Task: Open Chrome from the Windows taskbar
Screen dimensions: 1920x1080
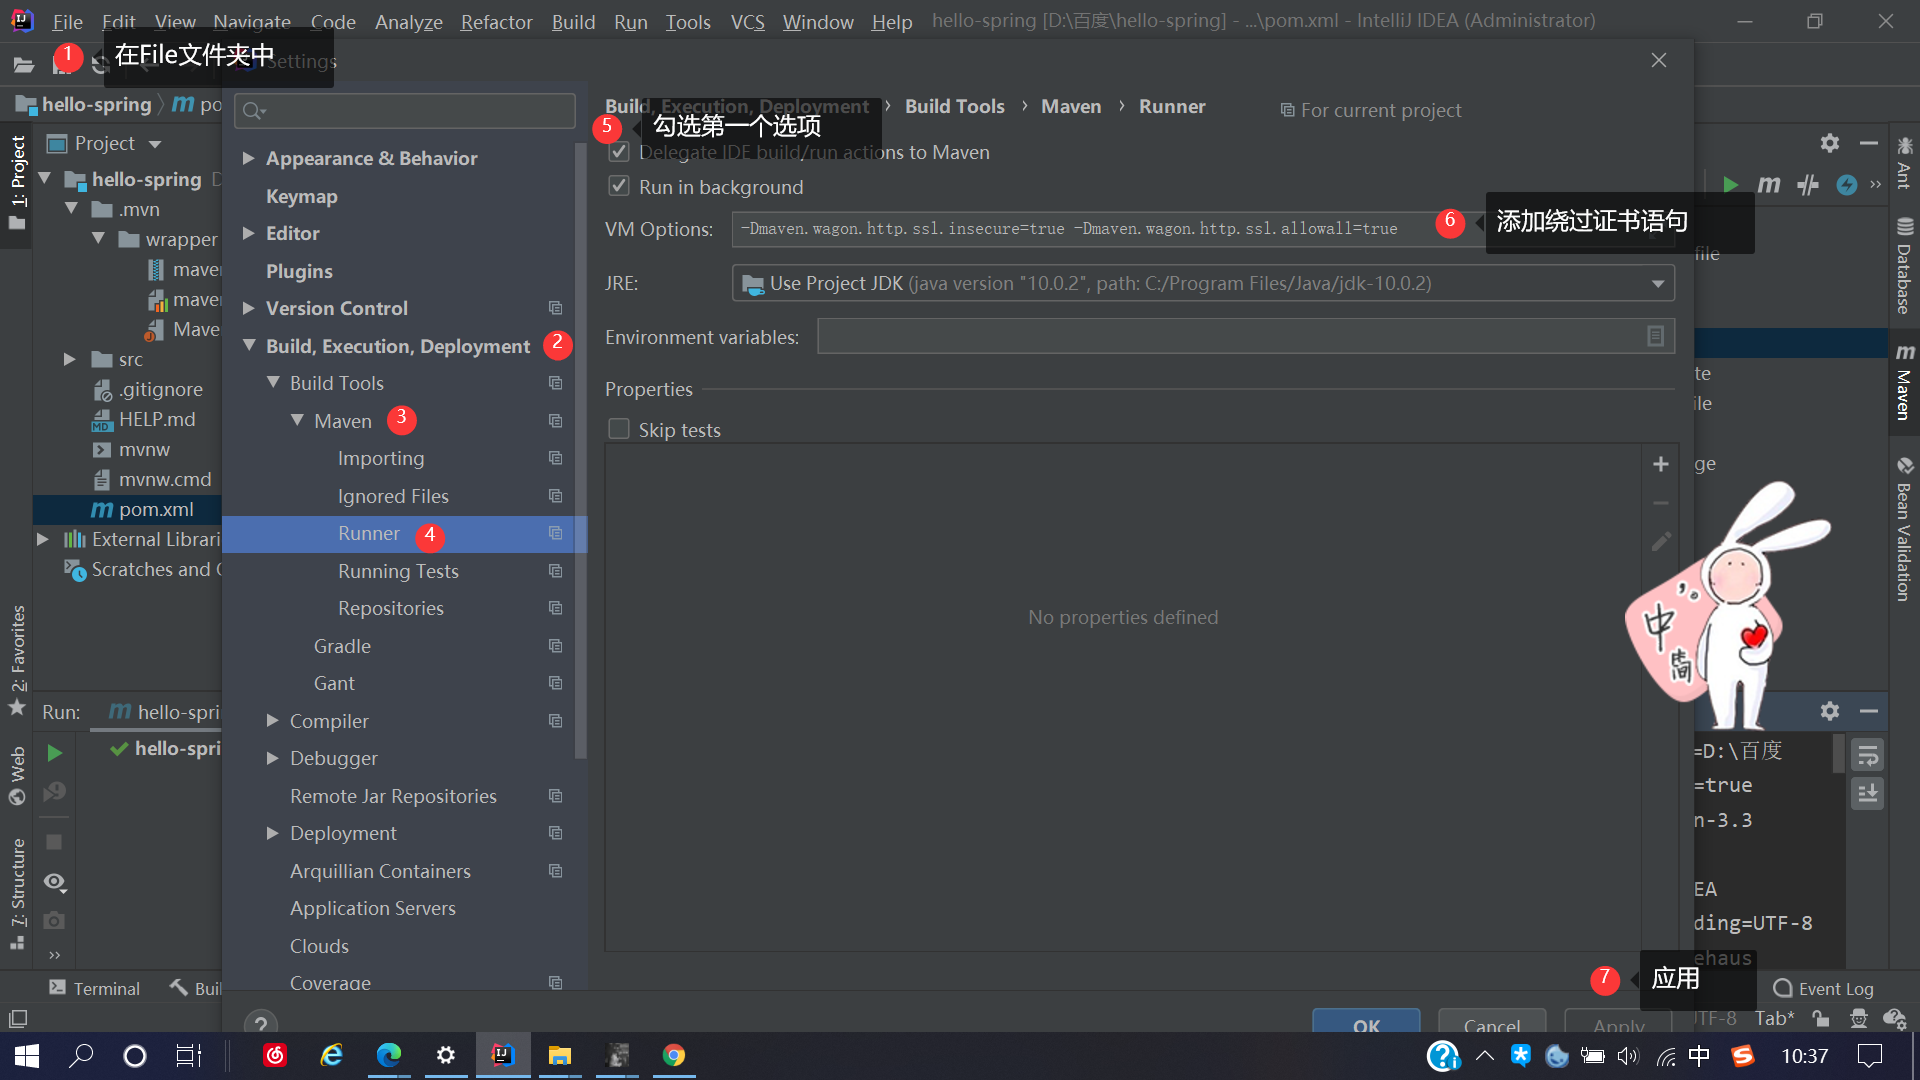Action: tap(673, 1056)
